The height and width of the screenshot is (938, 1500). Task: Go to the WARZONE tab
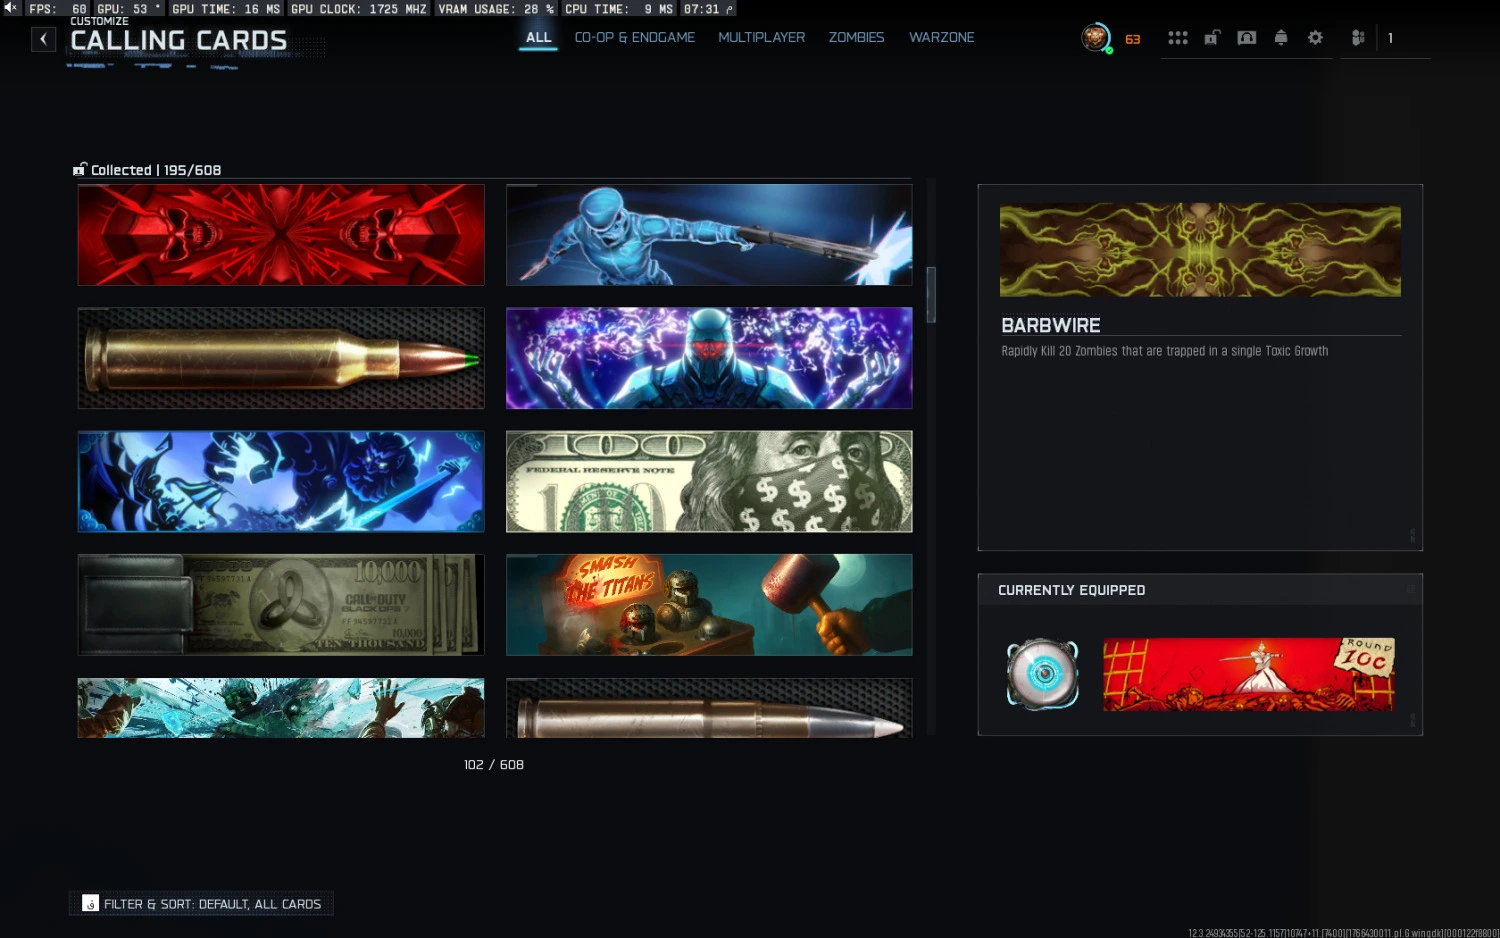[942, 38]
